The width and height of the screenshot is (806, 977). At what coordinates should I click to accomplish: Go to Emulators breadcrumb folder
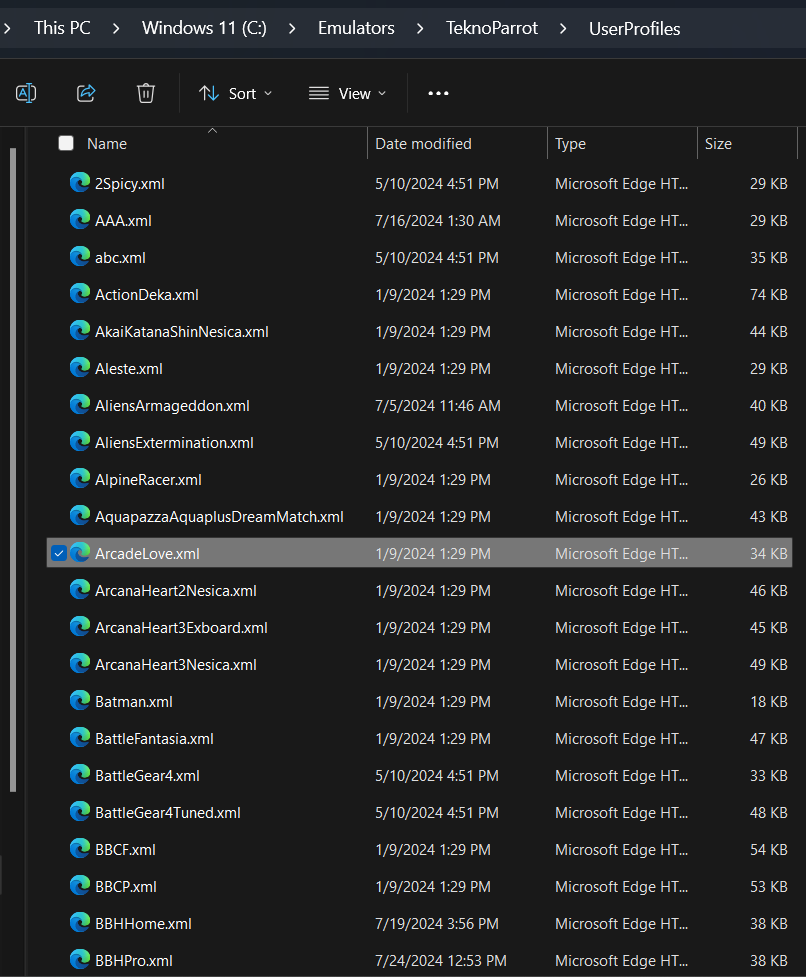coord(356,28)
